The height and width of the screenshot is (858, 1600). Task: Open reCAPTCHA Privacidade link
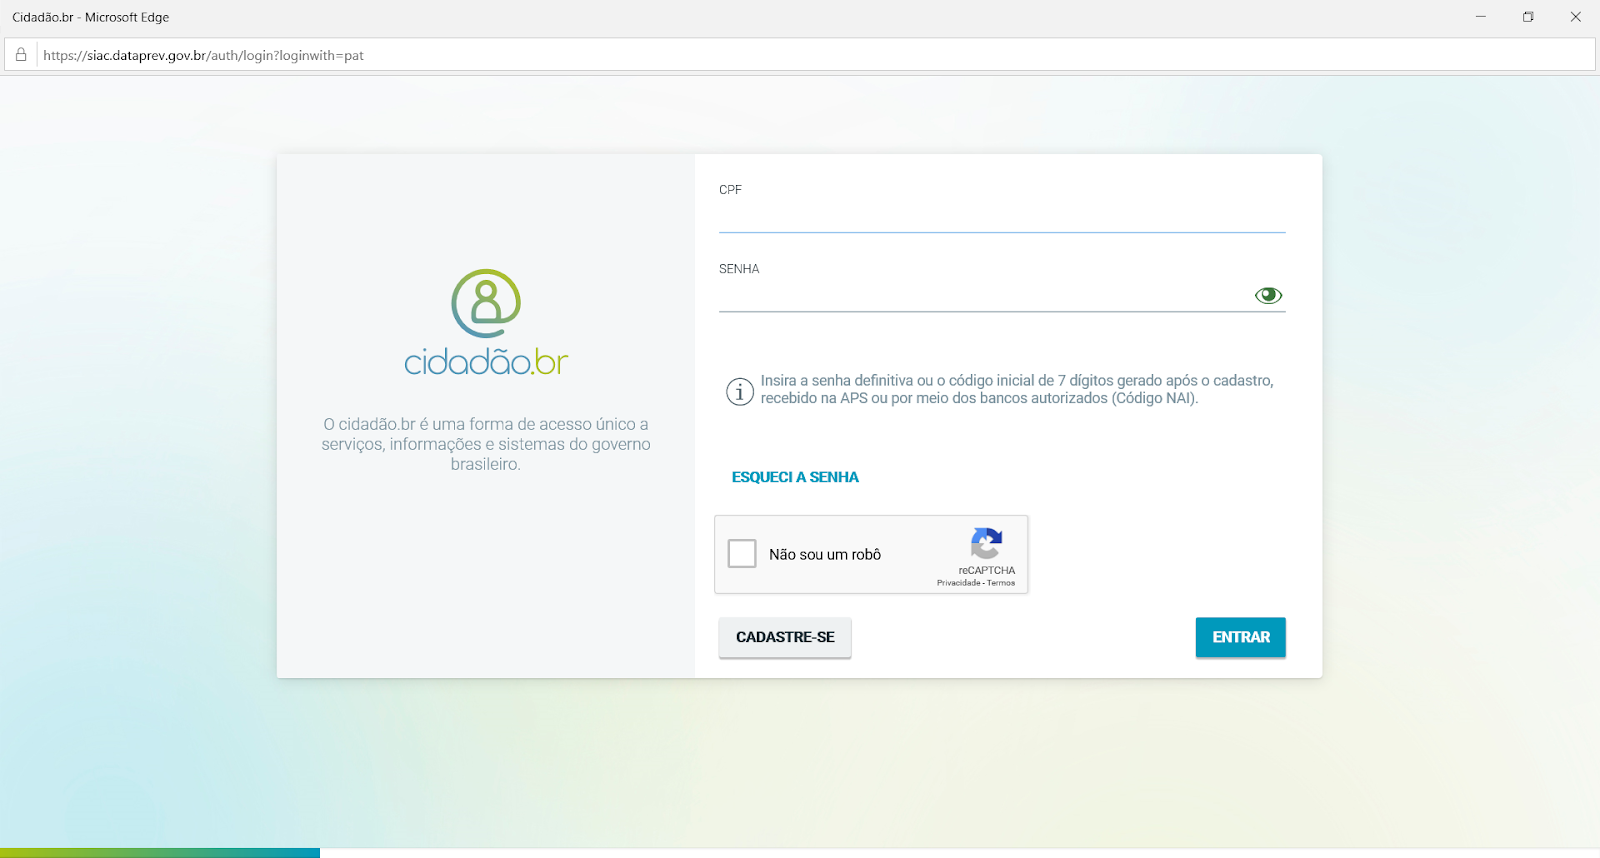click(x=958, y=583)
